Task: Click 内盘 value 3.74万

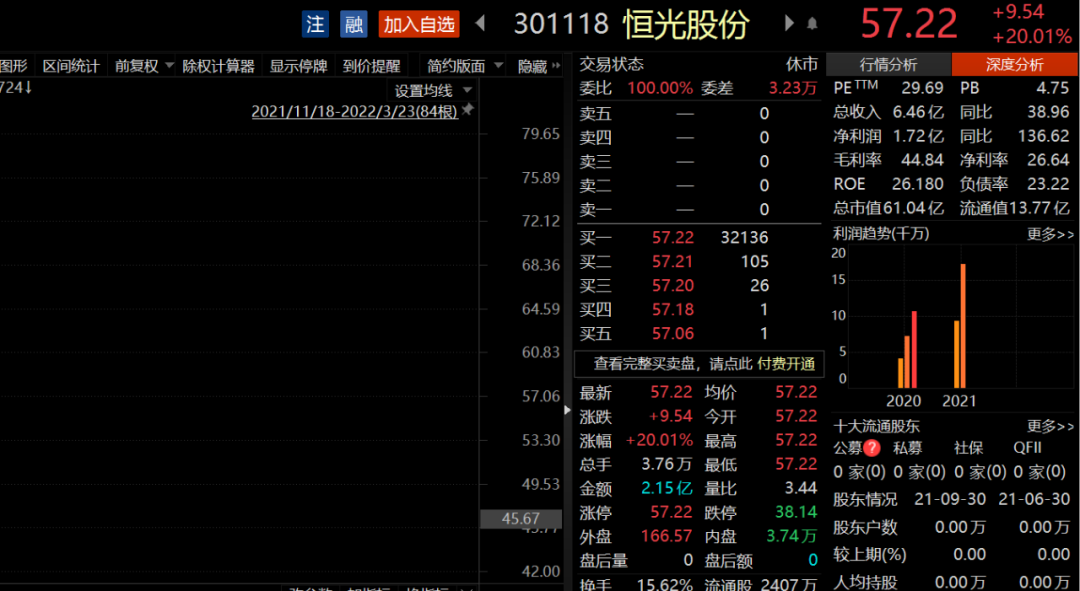Action: pos(791,537)
